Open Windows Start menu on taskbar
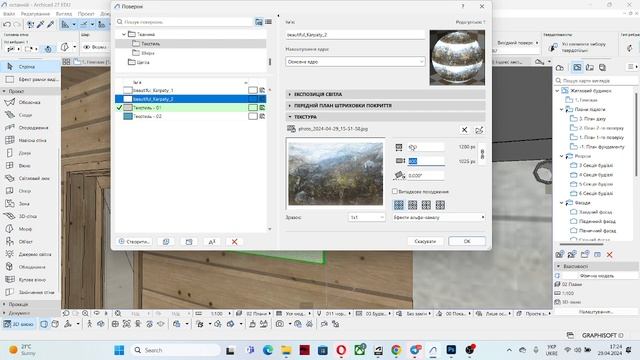 (x=119, y=350)
